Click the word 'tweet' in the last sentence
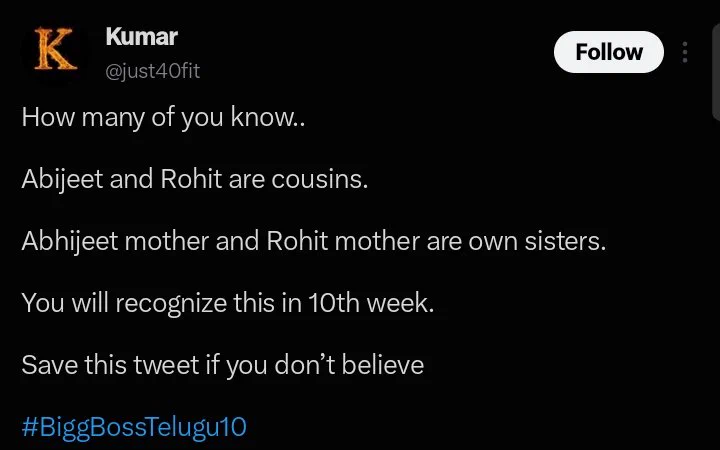Screen dimensions: 720x450 166,366
